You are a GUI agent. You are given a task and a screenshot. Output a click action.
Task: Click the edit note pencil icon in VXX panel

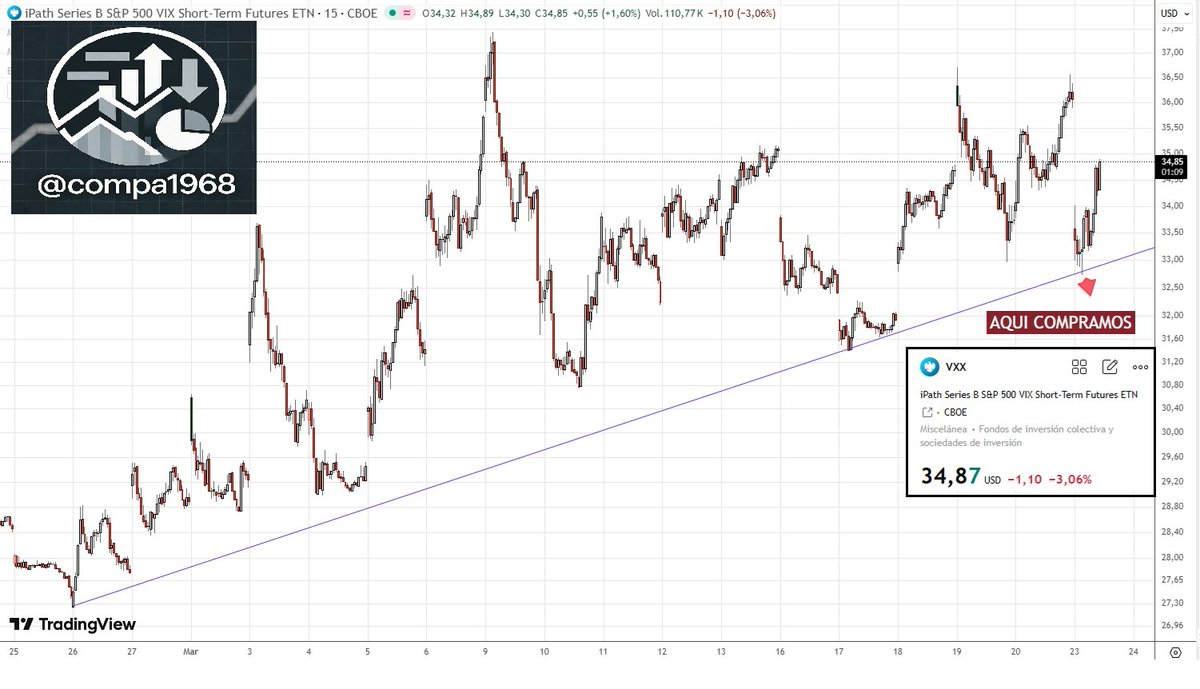pyautogui.click(x=1109, y=367)
